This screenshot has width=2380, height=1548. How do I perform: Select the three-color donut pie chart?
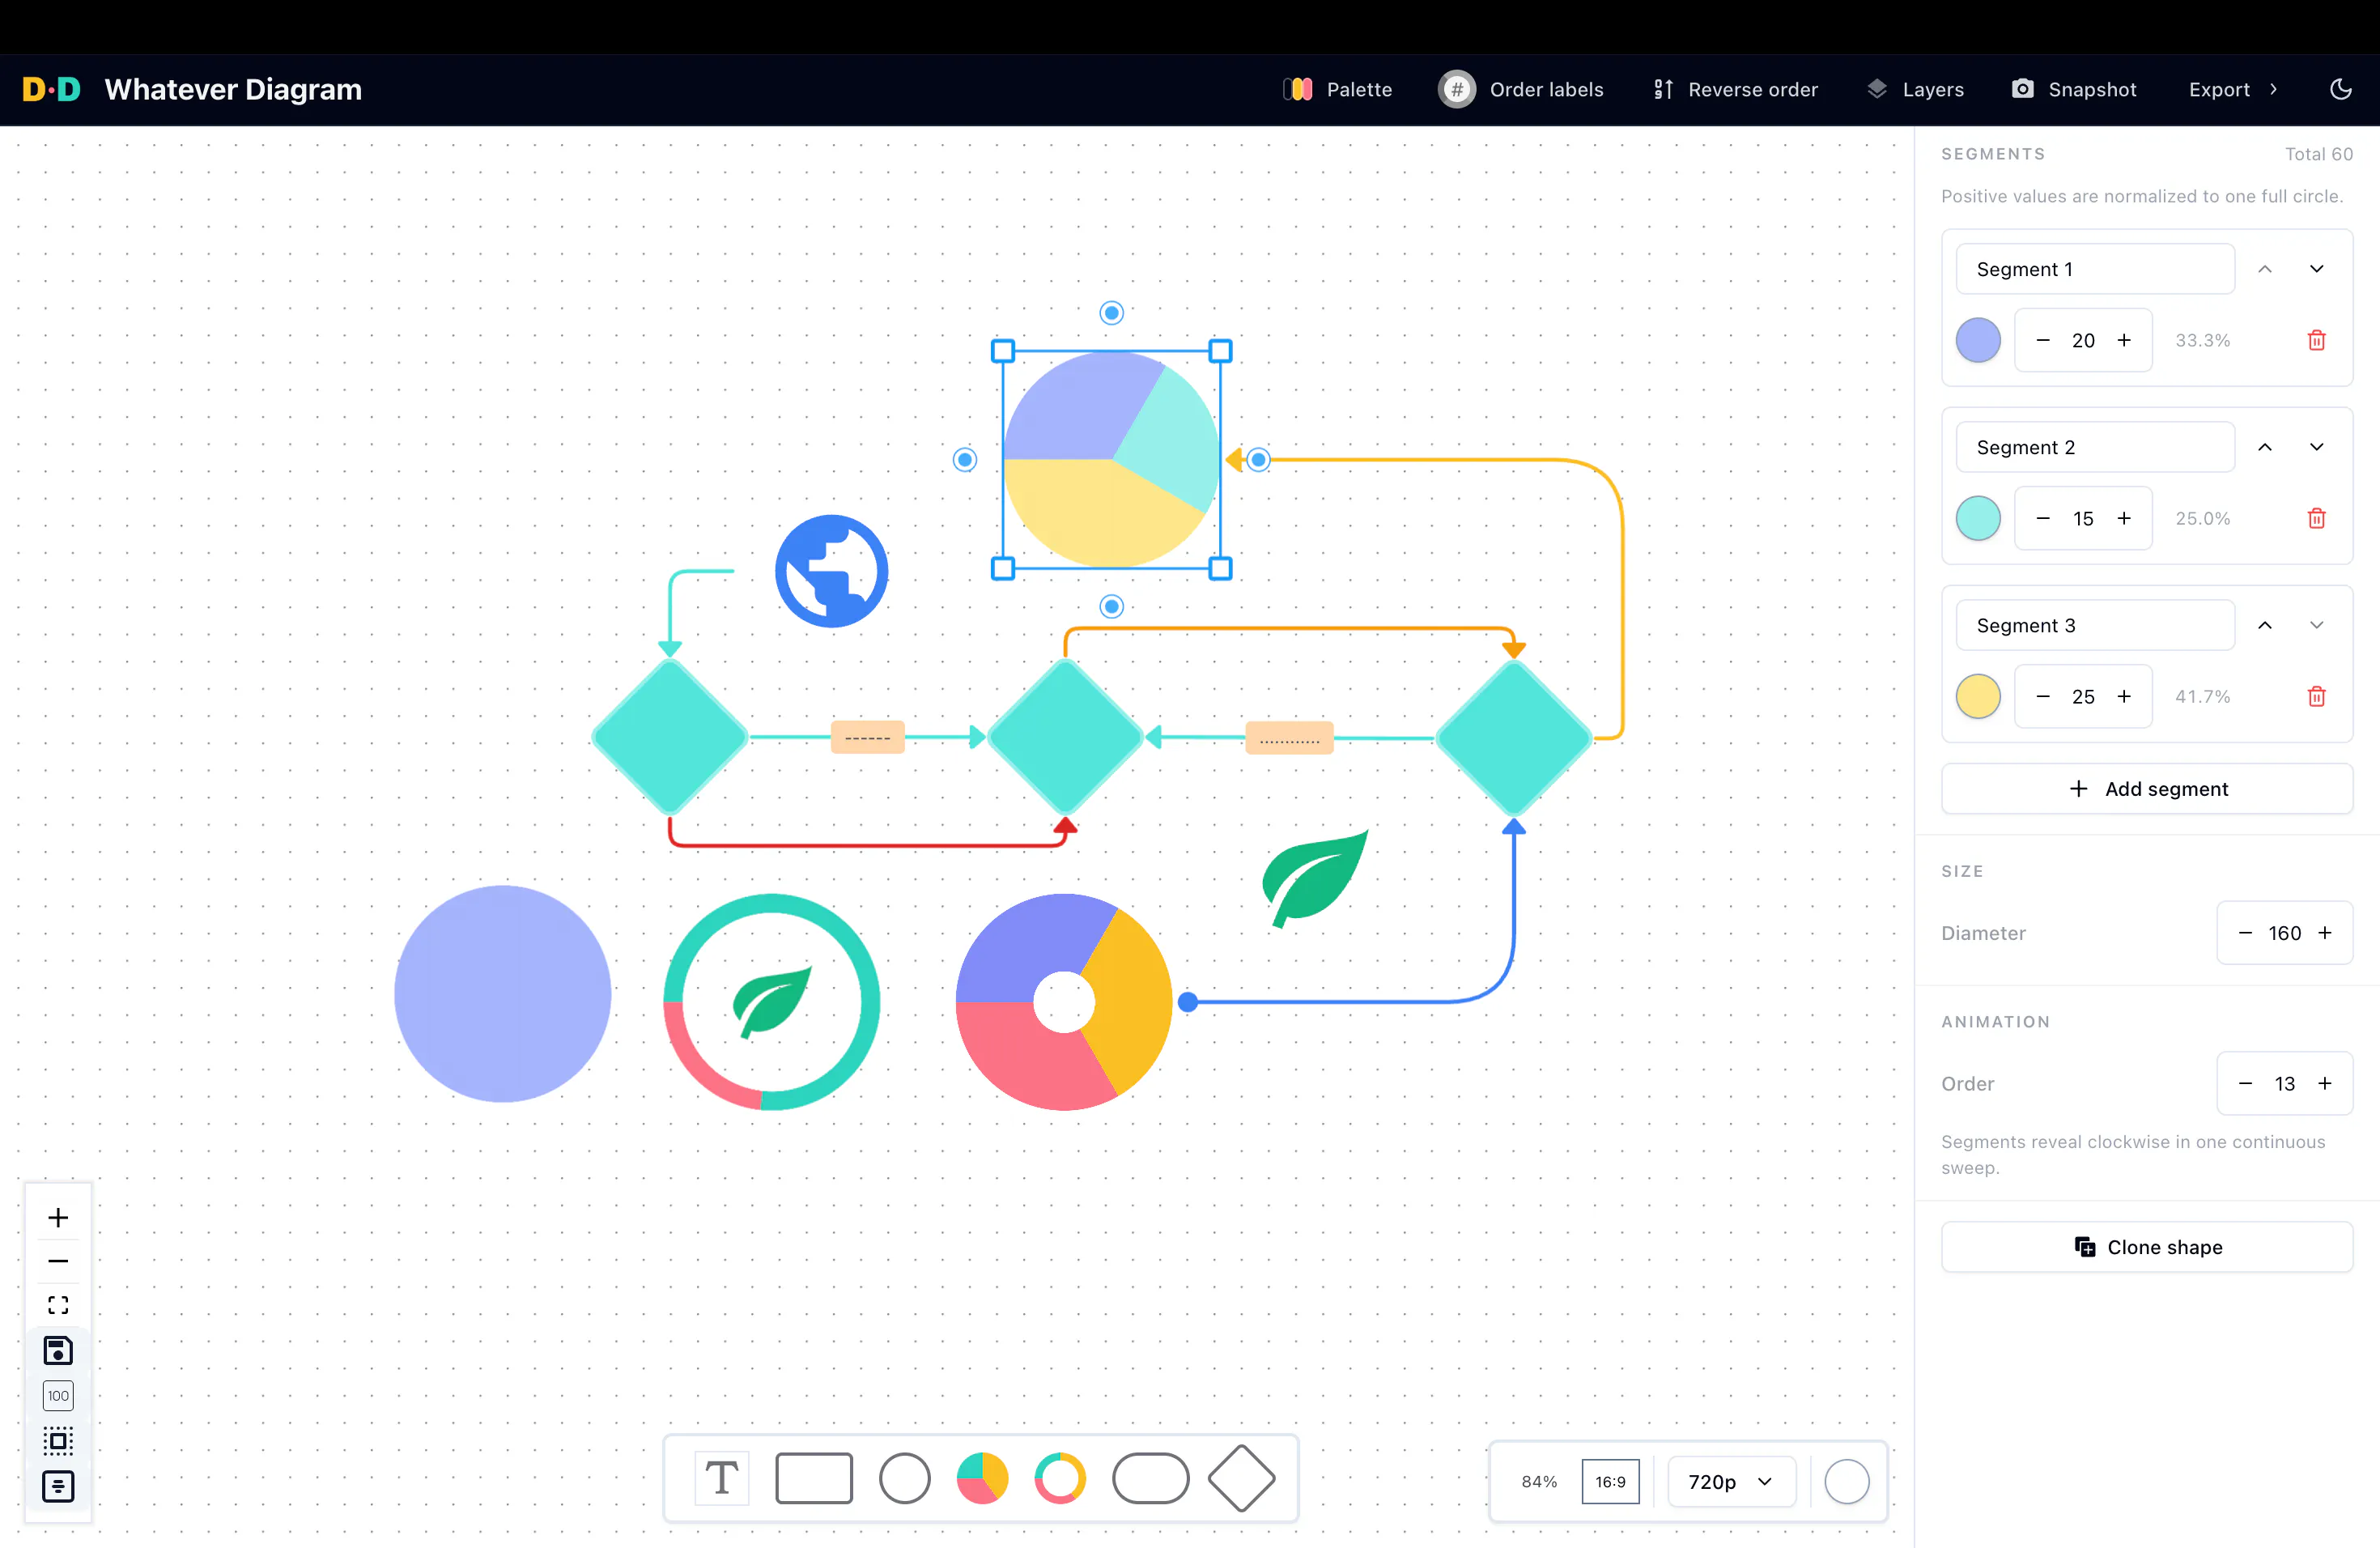pos(1064,1002)
